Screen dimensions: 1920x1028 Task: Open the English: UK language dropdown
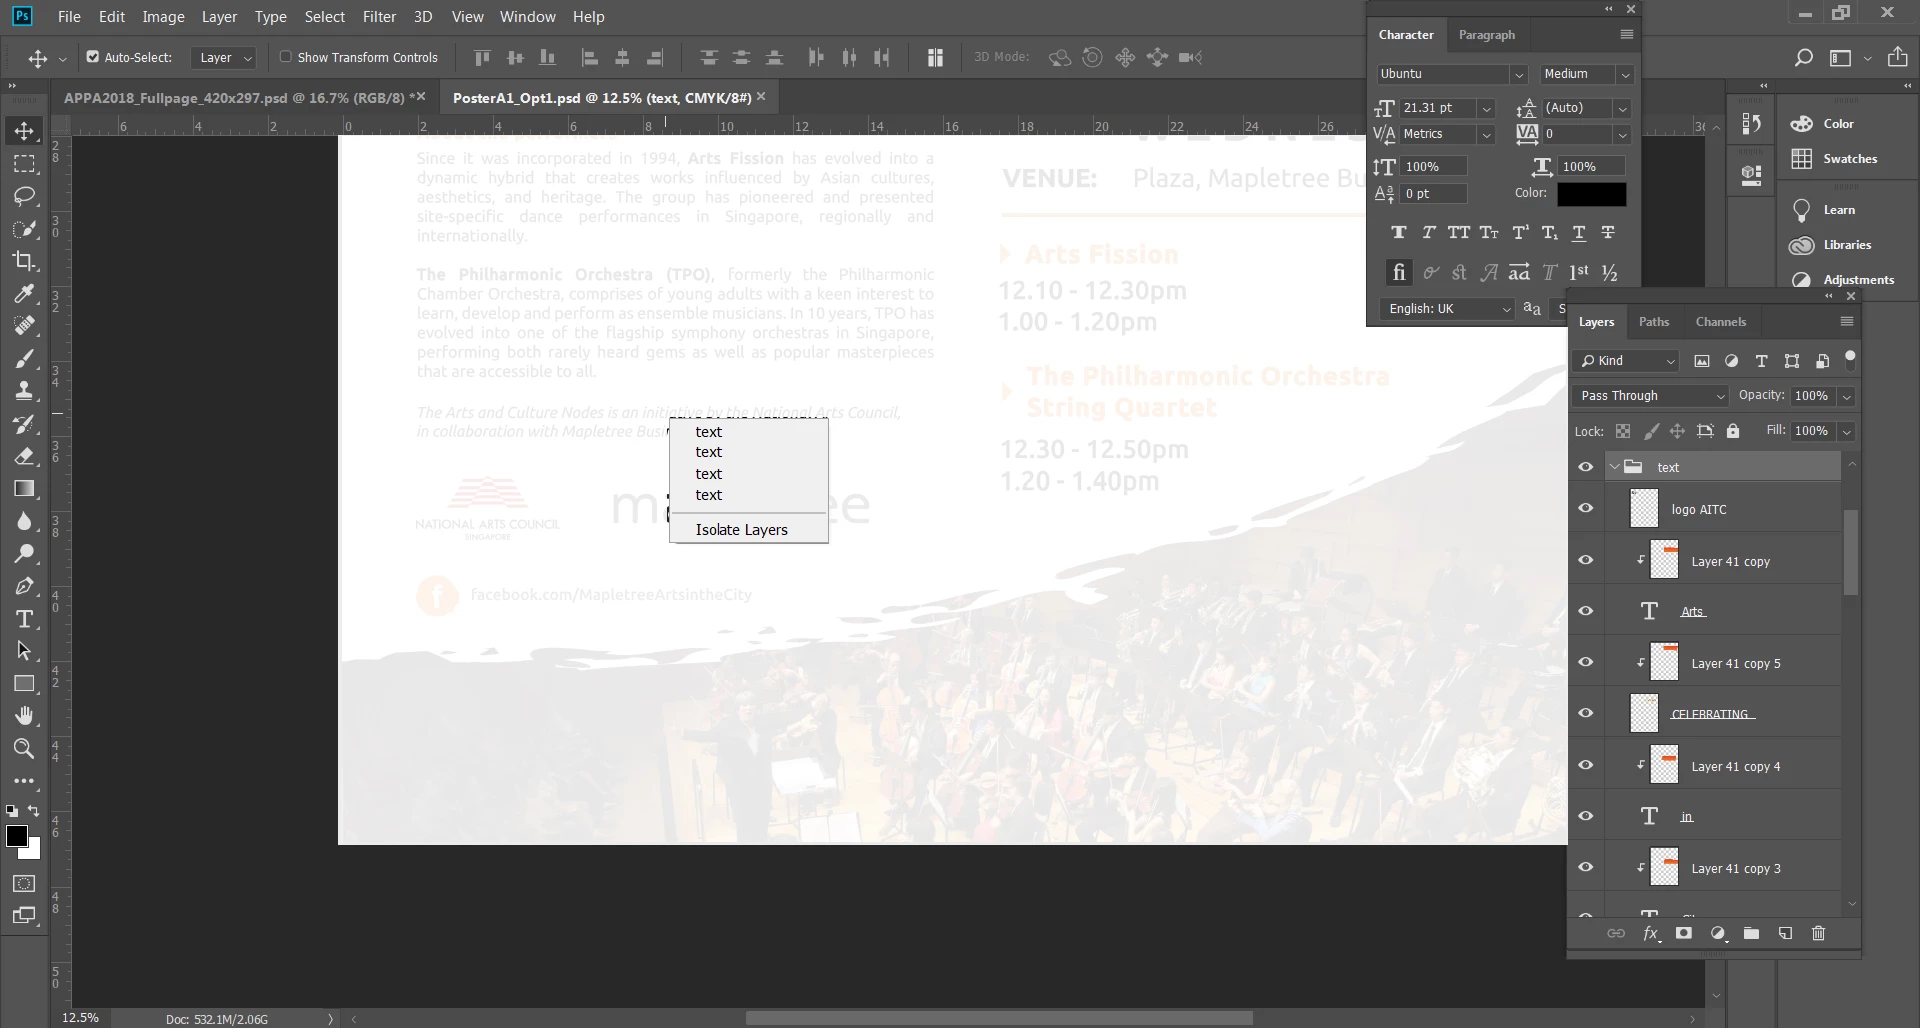(x=1448, y=309)
